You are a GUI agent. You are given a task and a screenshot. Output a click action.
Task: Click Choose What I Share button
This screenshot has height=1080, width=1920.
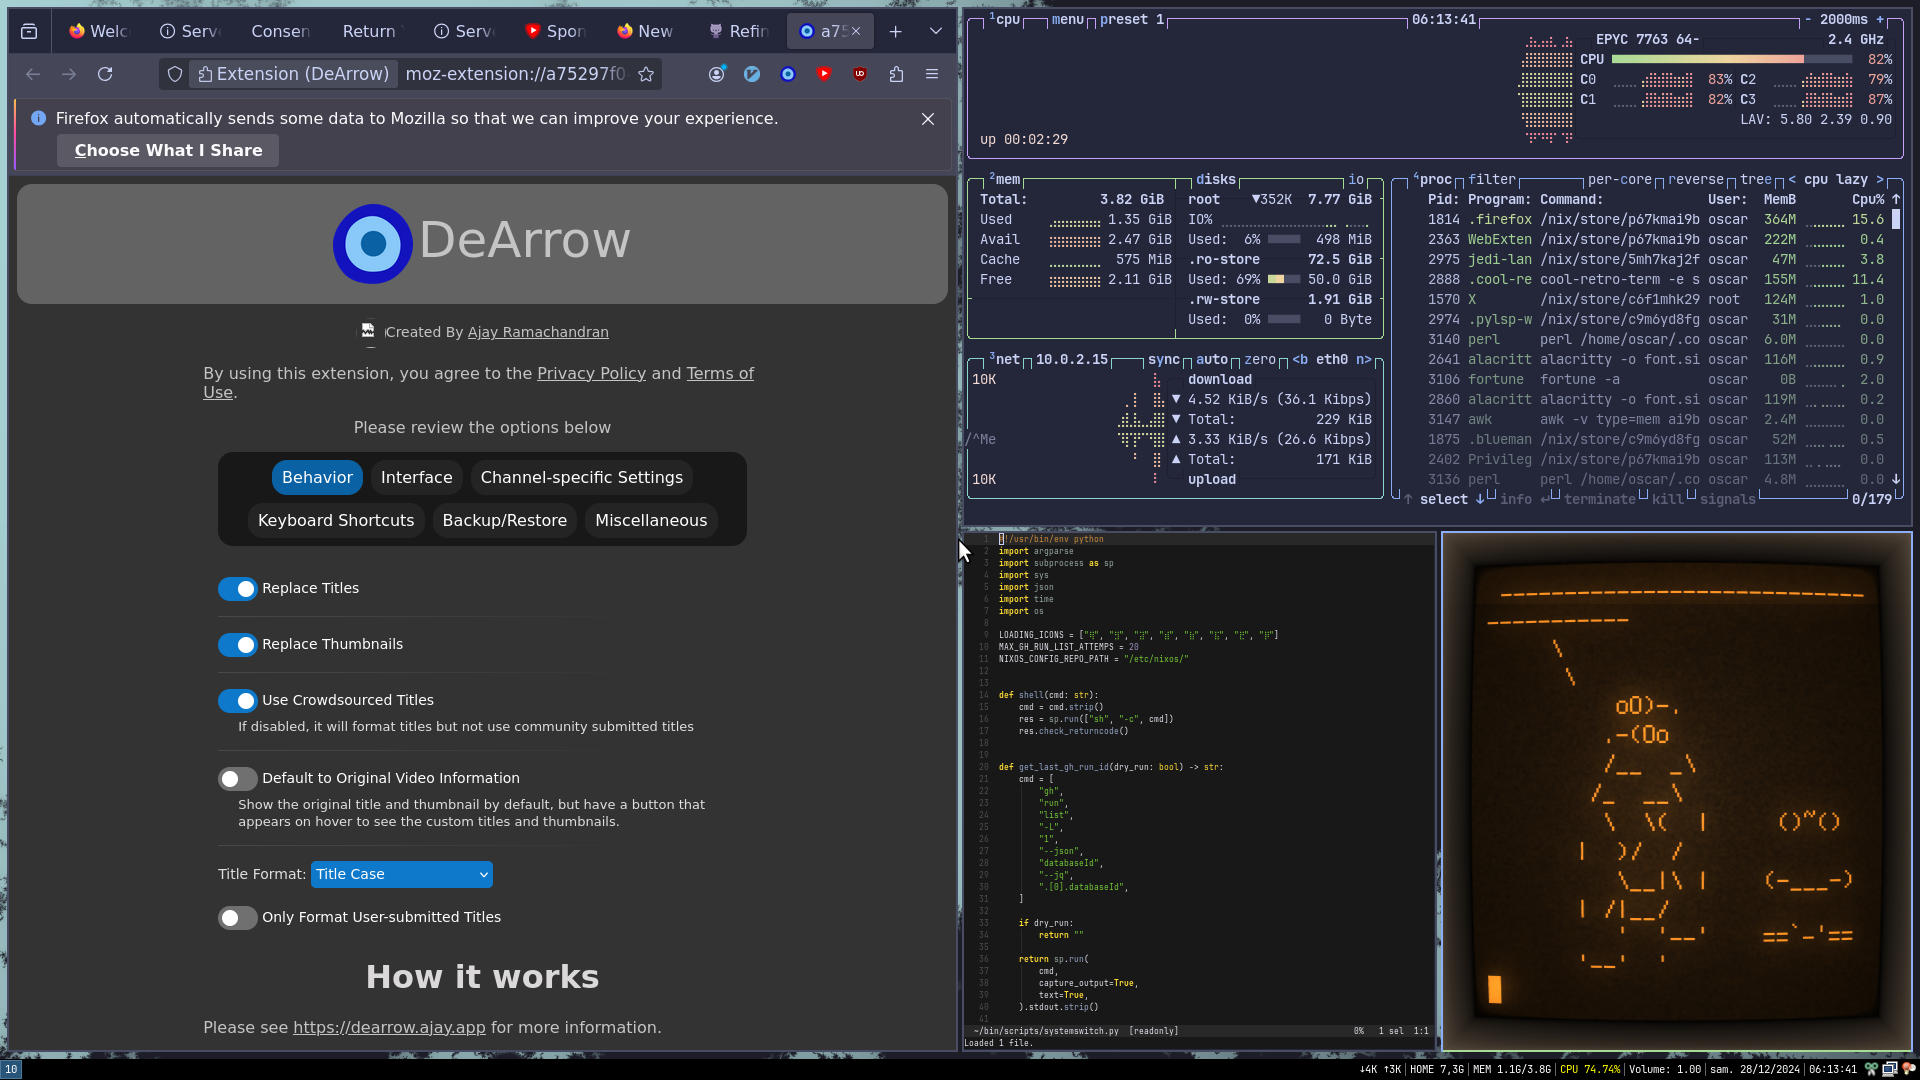point(168,150)
